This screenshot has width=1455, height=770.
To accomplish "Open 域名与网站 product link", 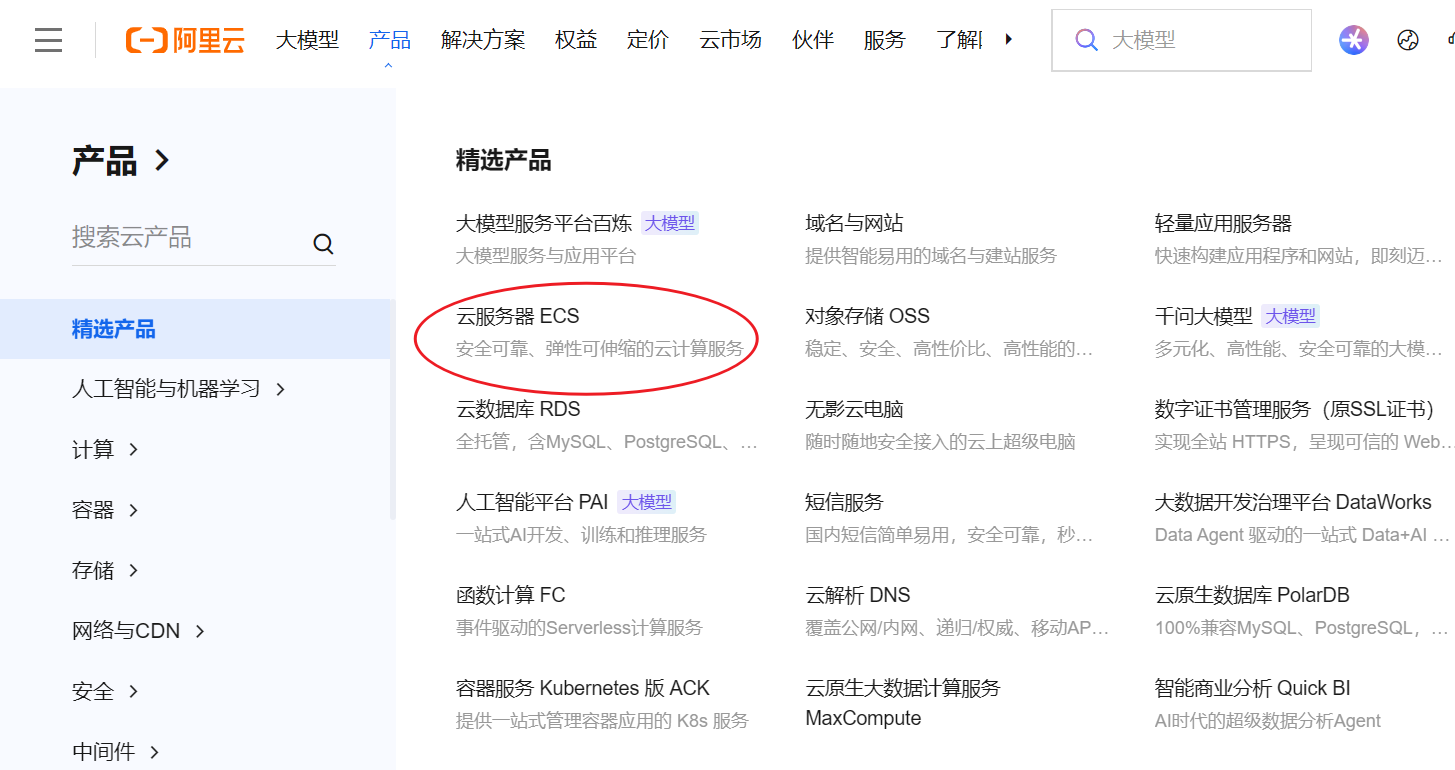I will 854,223.
